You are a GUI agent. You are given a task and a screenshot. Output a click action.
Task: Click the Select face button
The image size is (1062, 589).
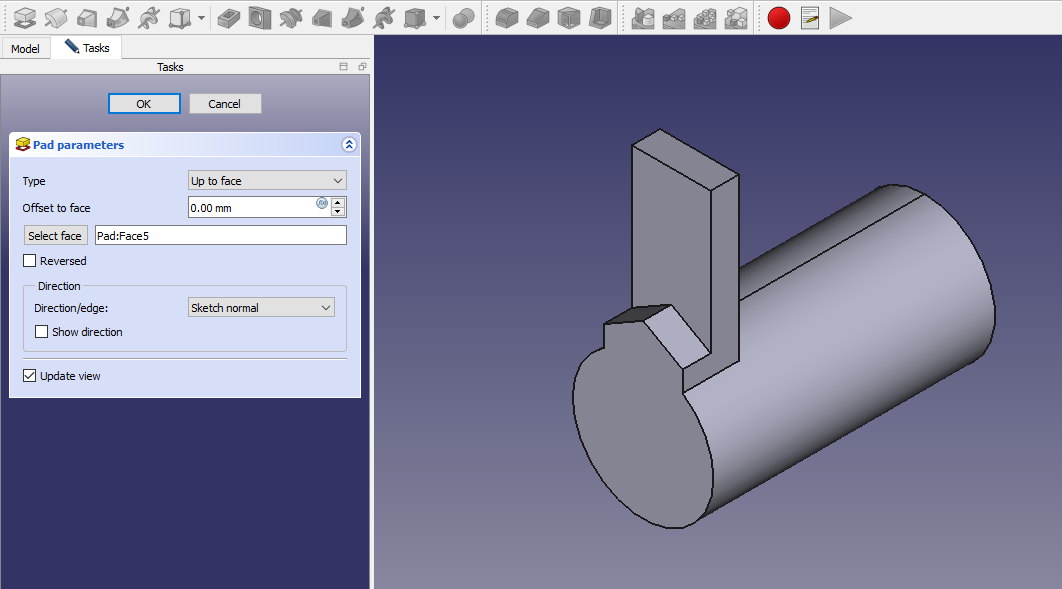[x=55, y=236]
